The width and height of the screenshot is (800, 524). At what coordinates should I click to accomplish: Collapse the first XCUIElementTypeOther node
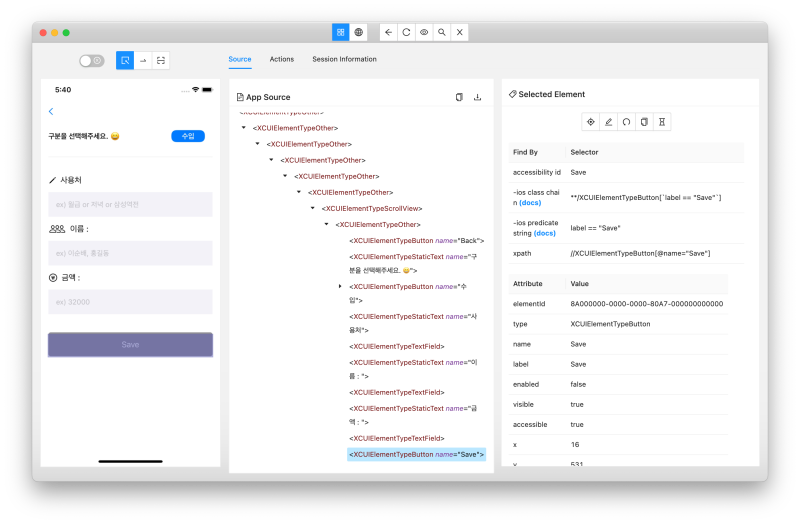click(x=244, y=128)
